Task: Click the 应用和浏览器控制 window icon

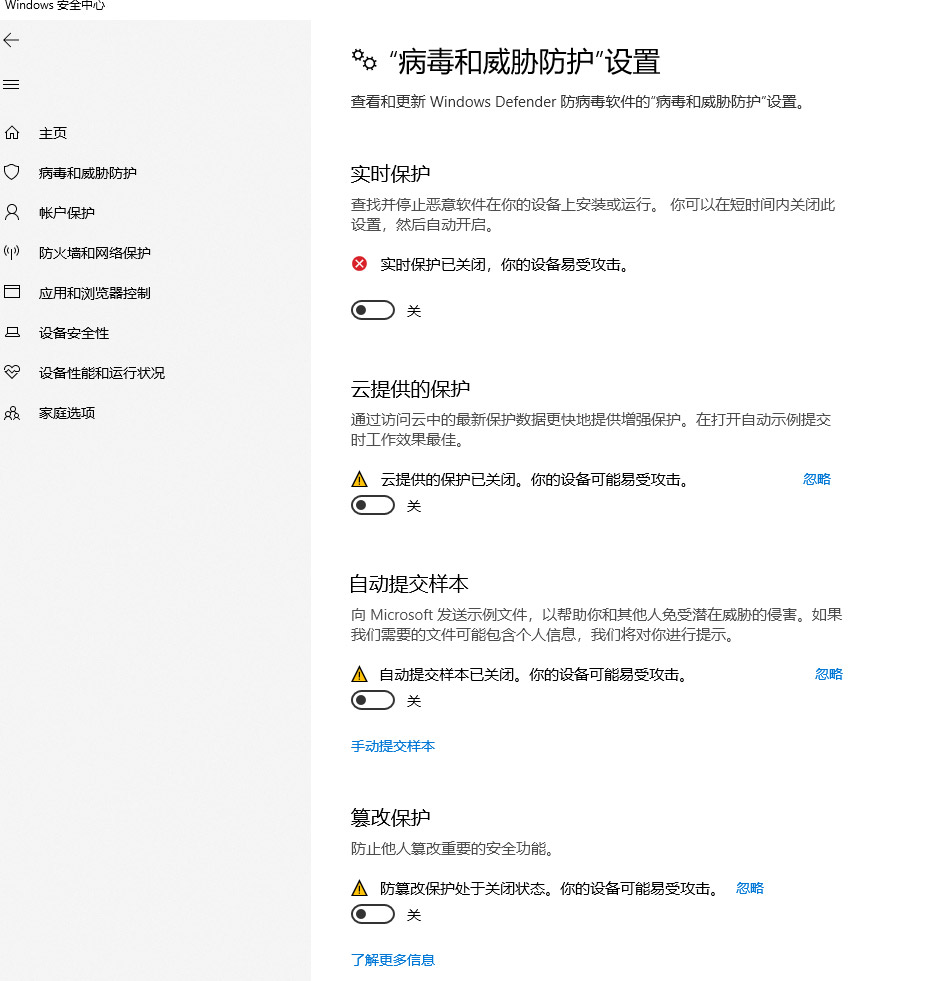Action: point(12,292)
